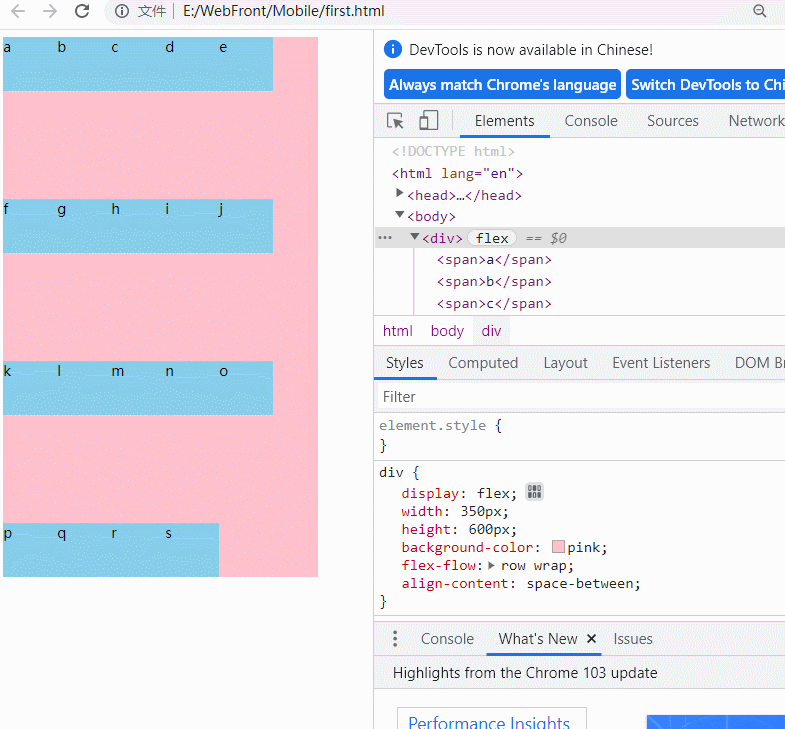Select the span a element in DOM tree

click(x=494, y=259)
